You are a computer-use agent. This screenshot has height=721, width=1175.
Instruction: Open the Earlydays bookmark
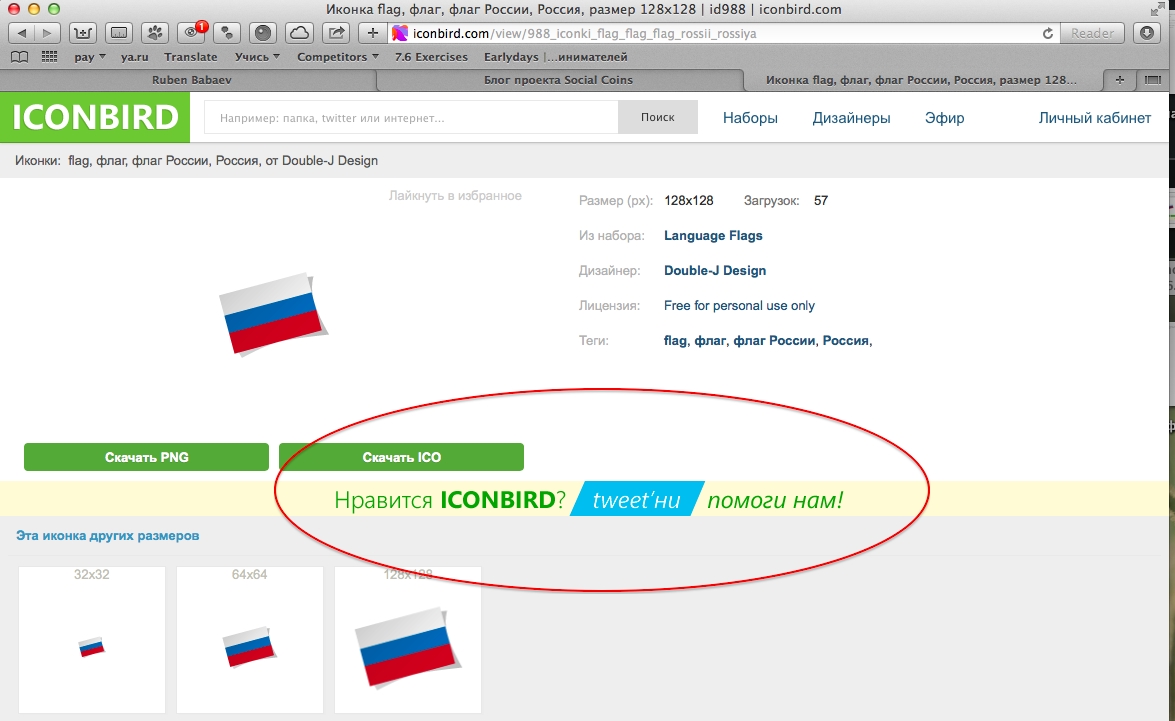[x=555, y=57]
